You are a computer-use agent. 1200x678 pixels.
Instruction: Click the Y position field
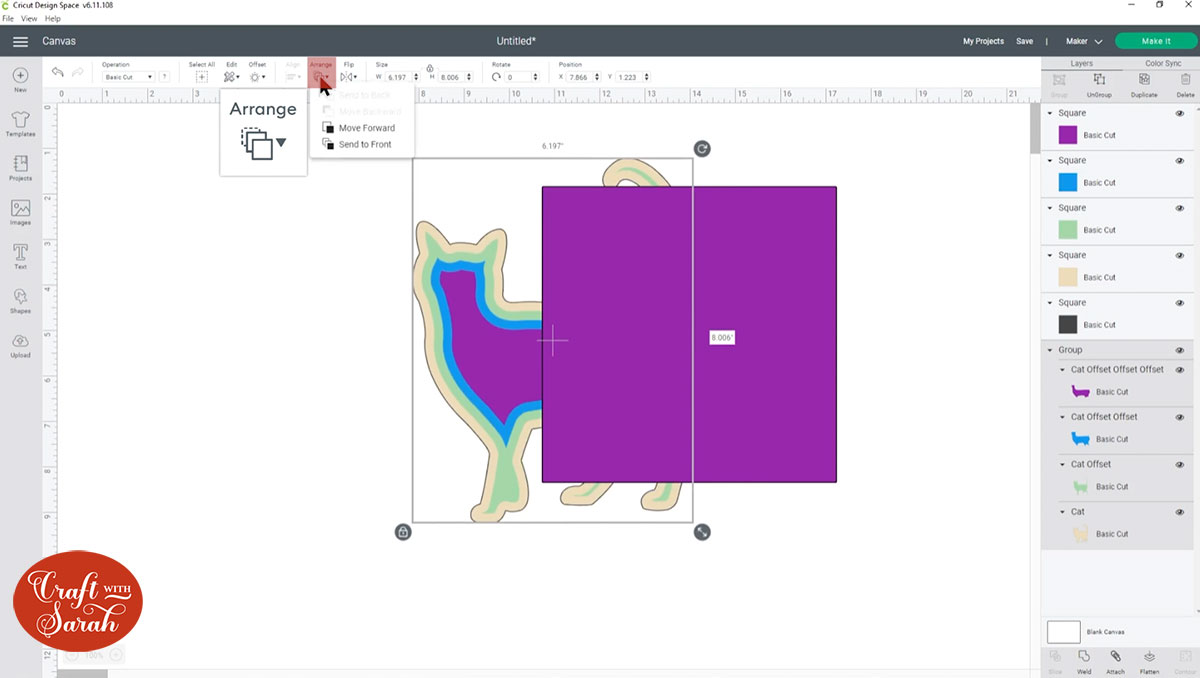[x=634, y=77]
